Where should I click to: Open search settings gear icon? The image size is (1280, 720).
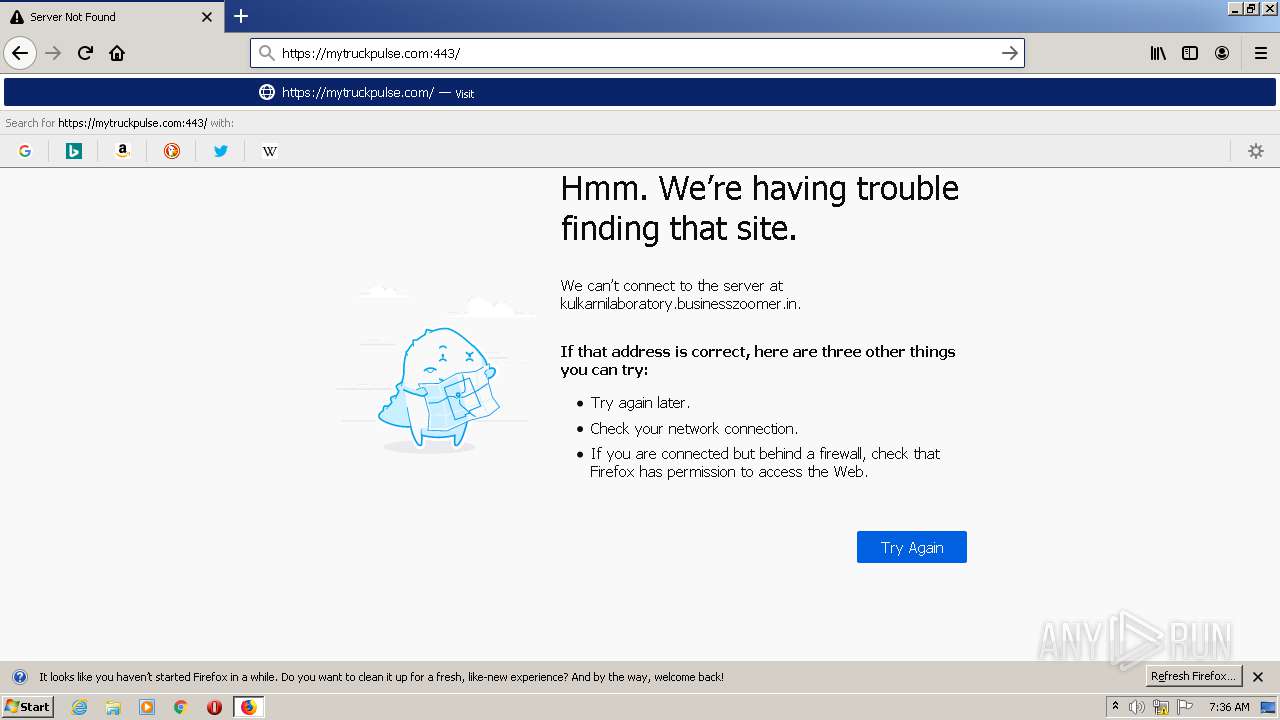tap(1256, 151)
